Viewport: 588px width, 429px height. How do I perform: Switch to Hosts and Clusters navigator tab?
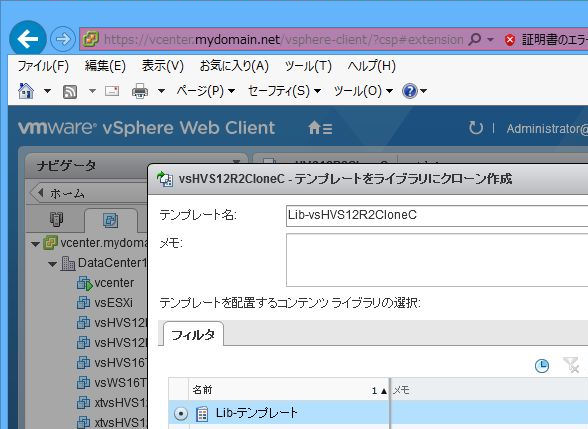pyautogui.click(x=57, y=219)
